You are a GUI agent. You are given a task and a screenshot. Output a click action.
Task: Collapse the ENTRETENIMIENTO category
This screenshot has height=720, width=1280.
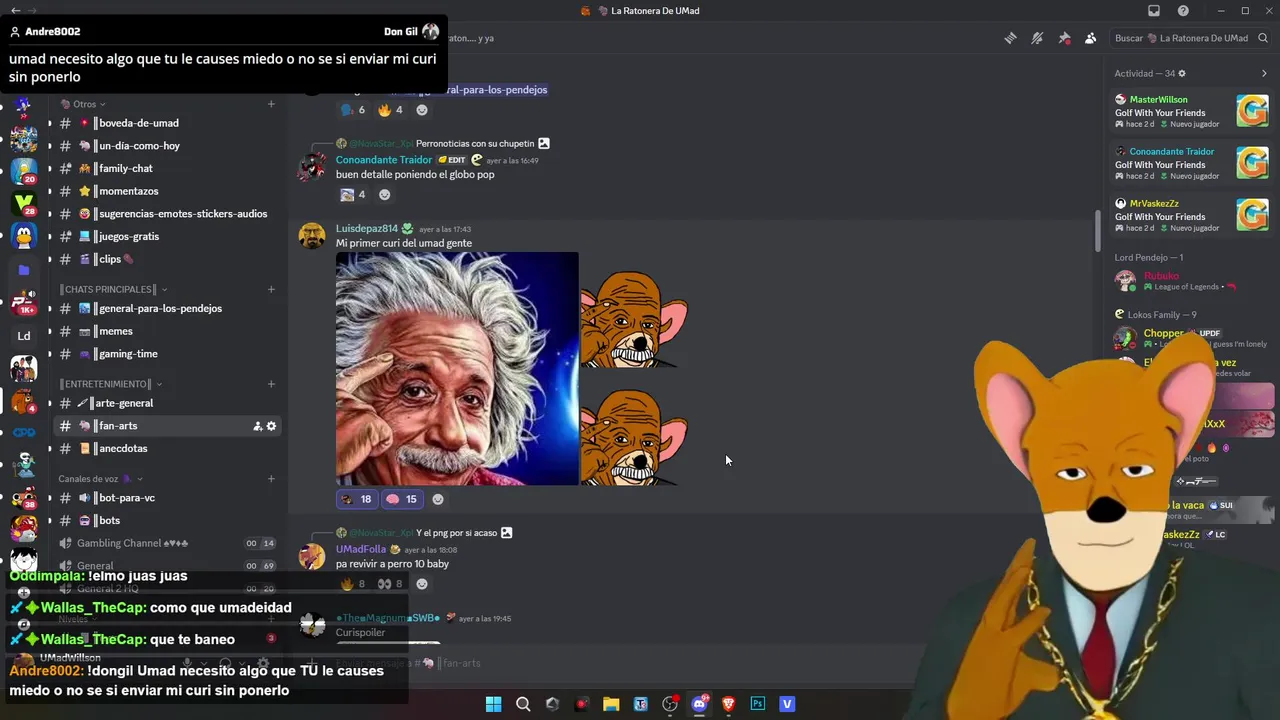pyautogui.click(x=110, y=384)
